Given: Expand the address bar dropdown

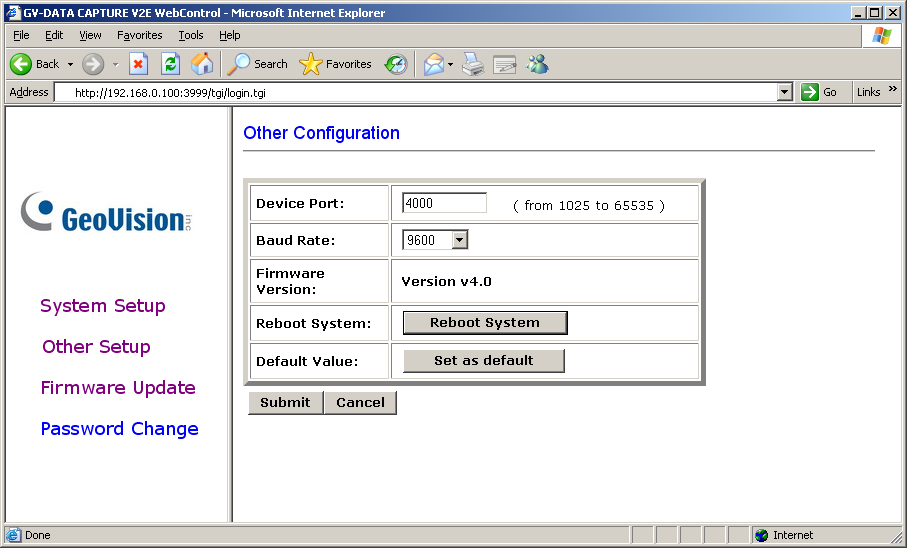Looking at the screenshot, I should (x=784, y=92).
